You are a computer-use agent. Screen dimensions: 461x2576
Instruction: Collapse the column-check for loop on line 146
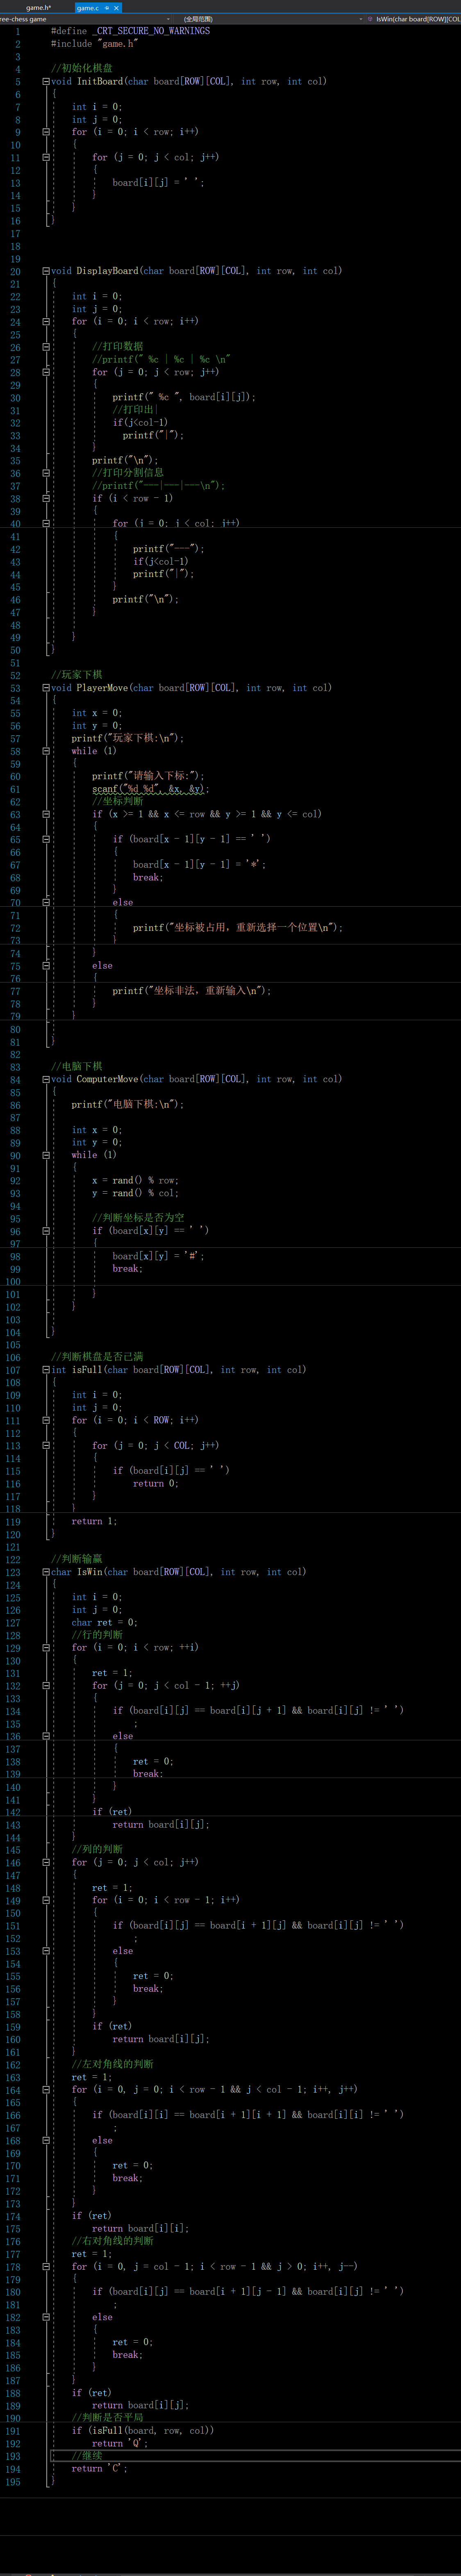pos(46,1862)
